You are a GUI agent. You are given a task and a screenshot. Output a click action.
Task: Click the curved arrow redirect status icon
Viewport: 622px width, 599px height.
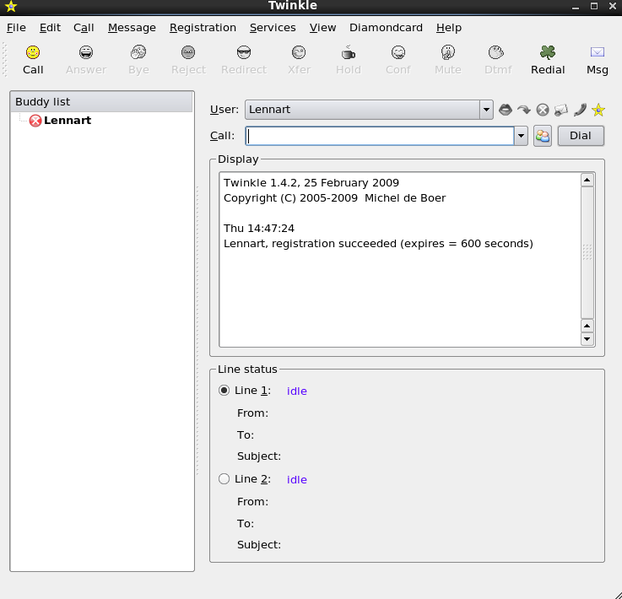(x=524, y=110)
